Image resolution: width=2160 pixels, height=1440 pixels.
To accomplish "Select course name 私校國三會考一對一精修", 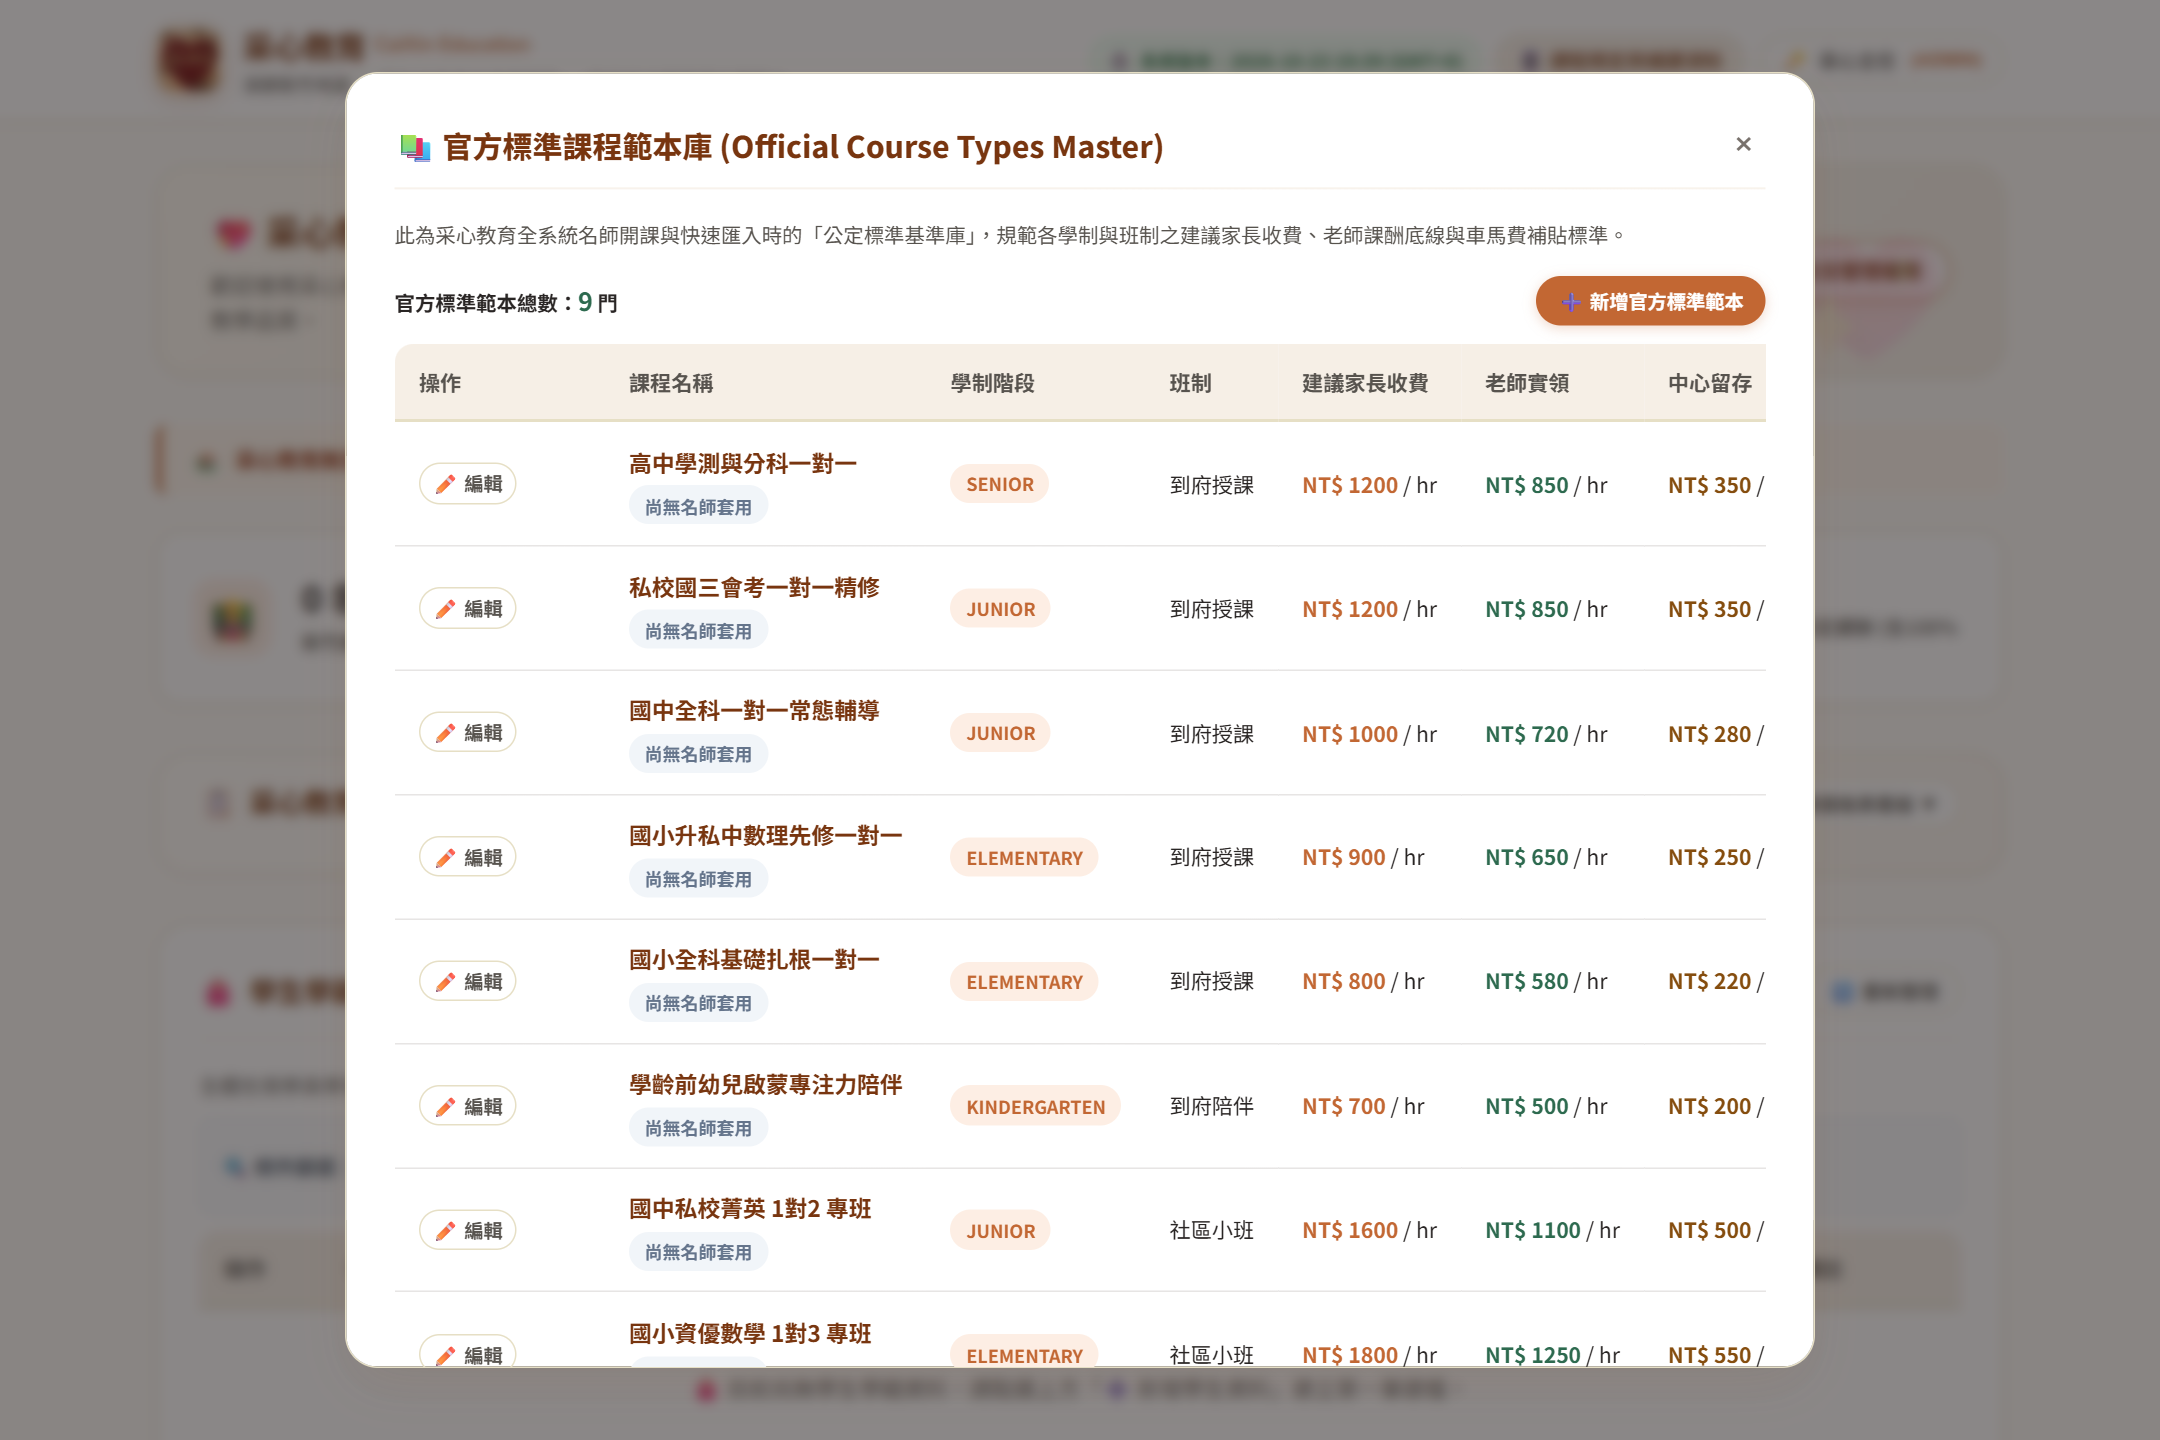I will click(x=754, y=588).
